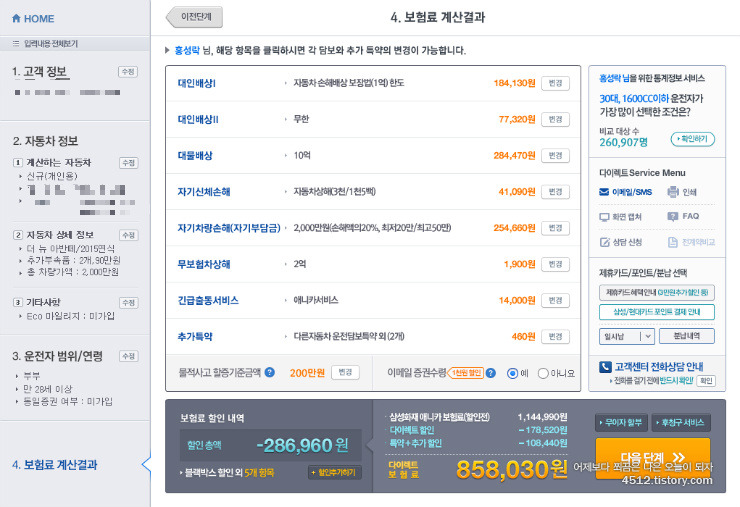
Task: Click 변경 next to 200만원
Action: (x=345, y=372)
